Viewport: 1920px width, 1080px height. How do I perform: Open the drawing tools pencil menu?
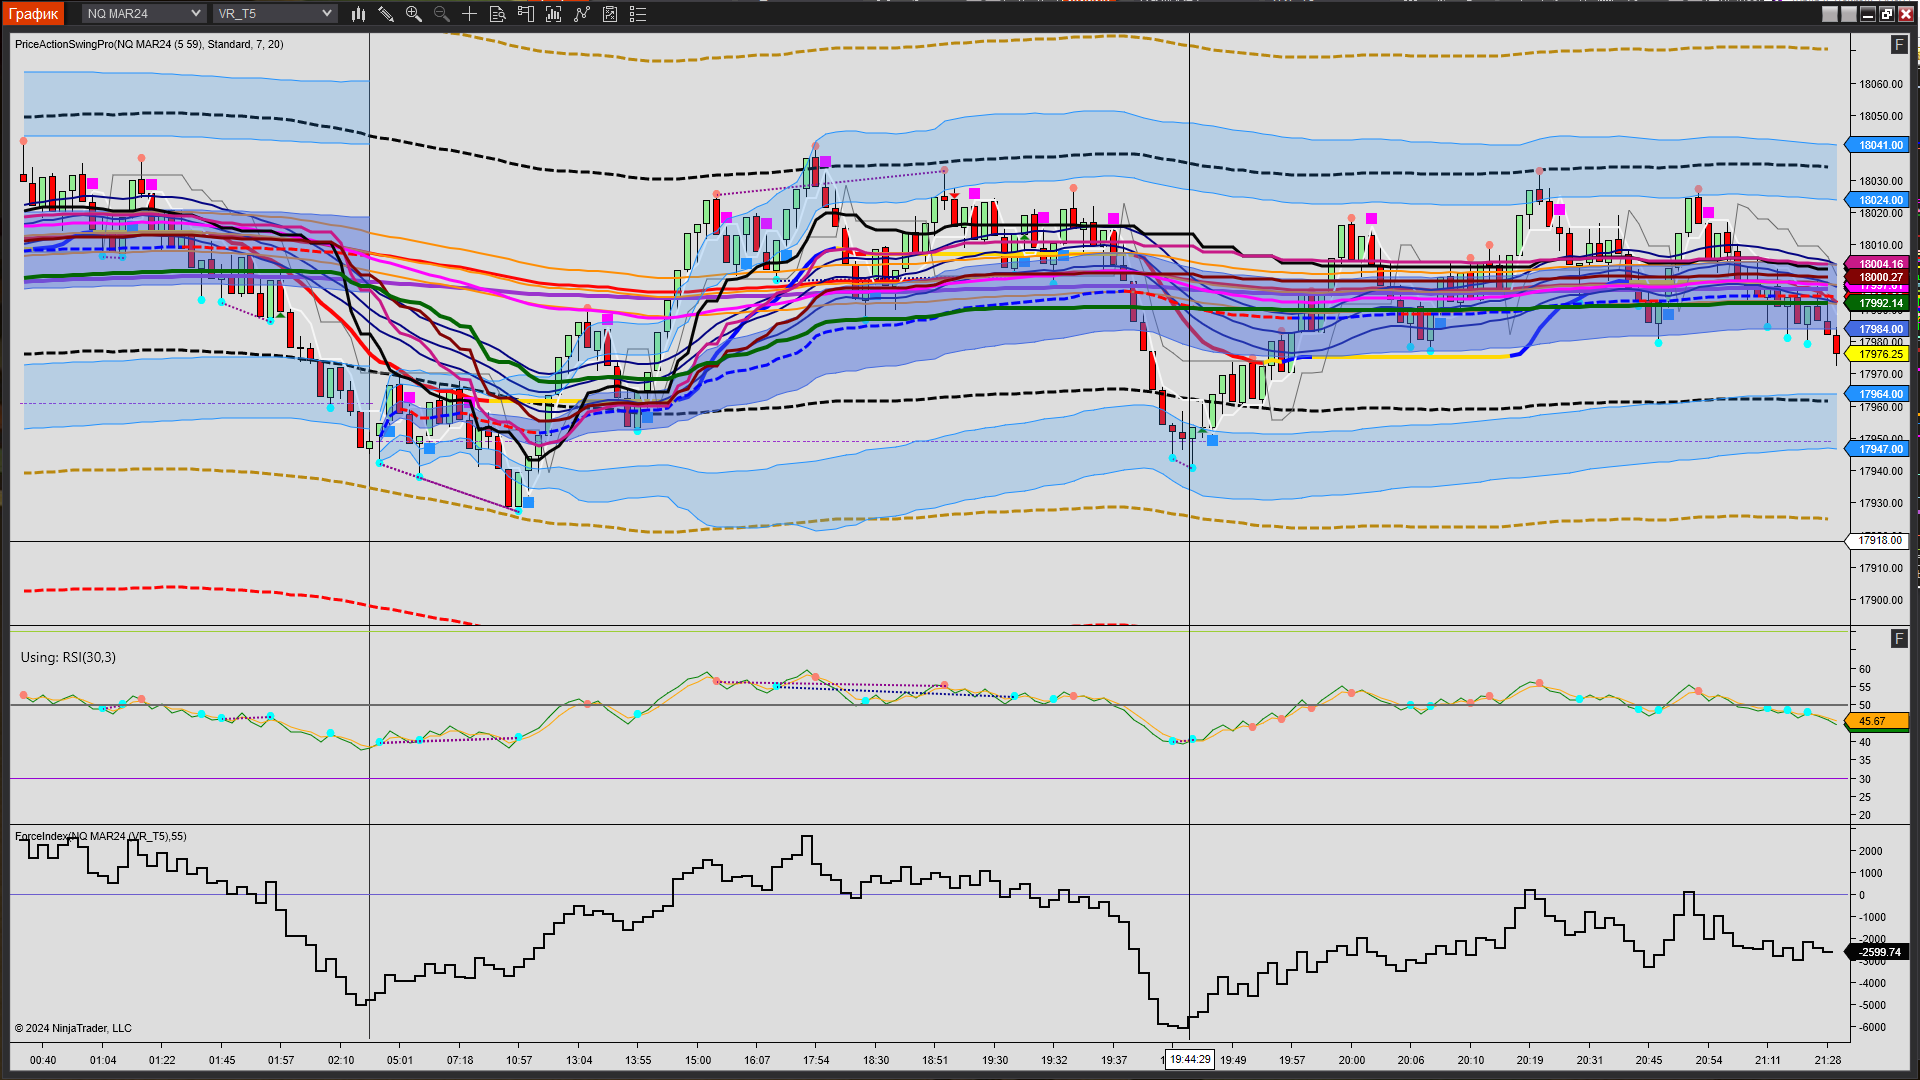pyautogui.click(x=386, y=14)
